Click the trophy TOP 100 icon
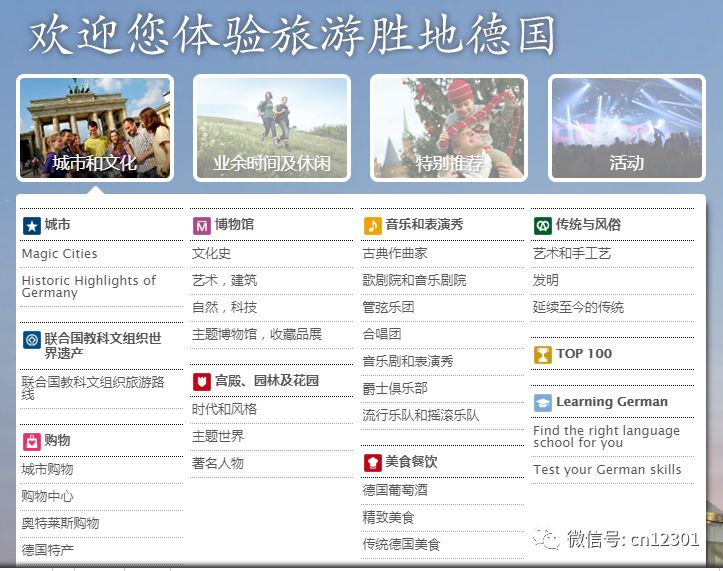Image resolution: width=723 pixels, height=571 pixels. (543, 355)
